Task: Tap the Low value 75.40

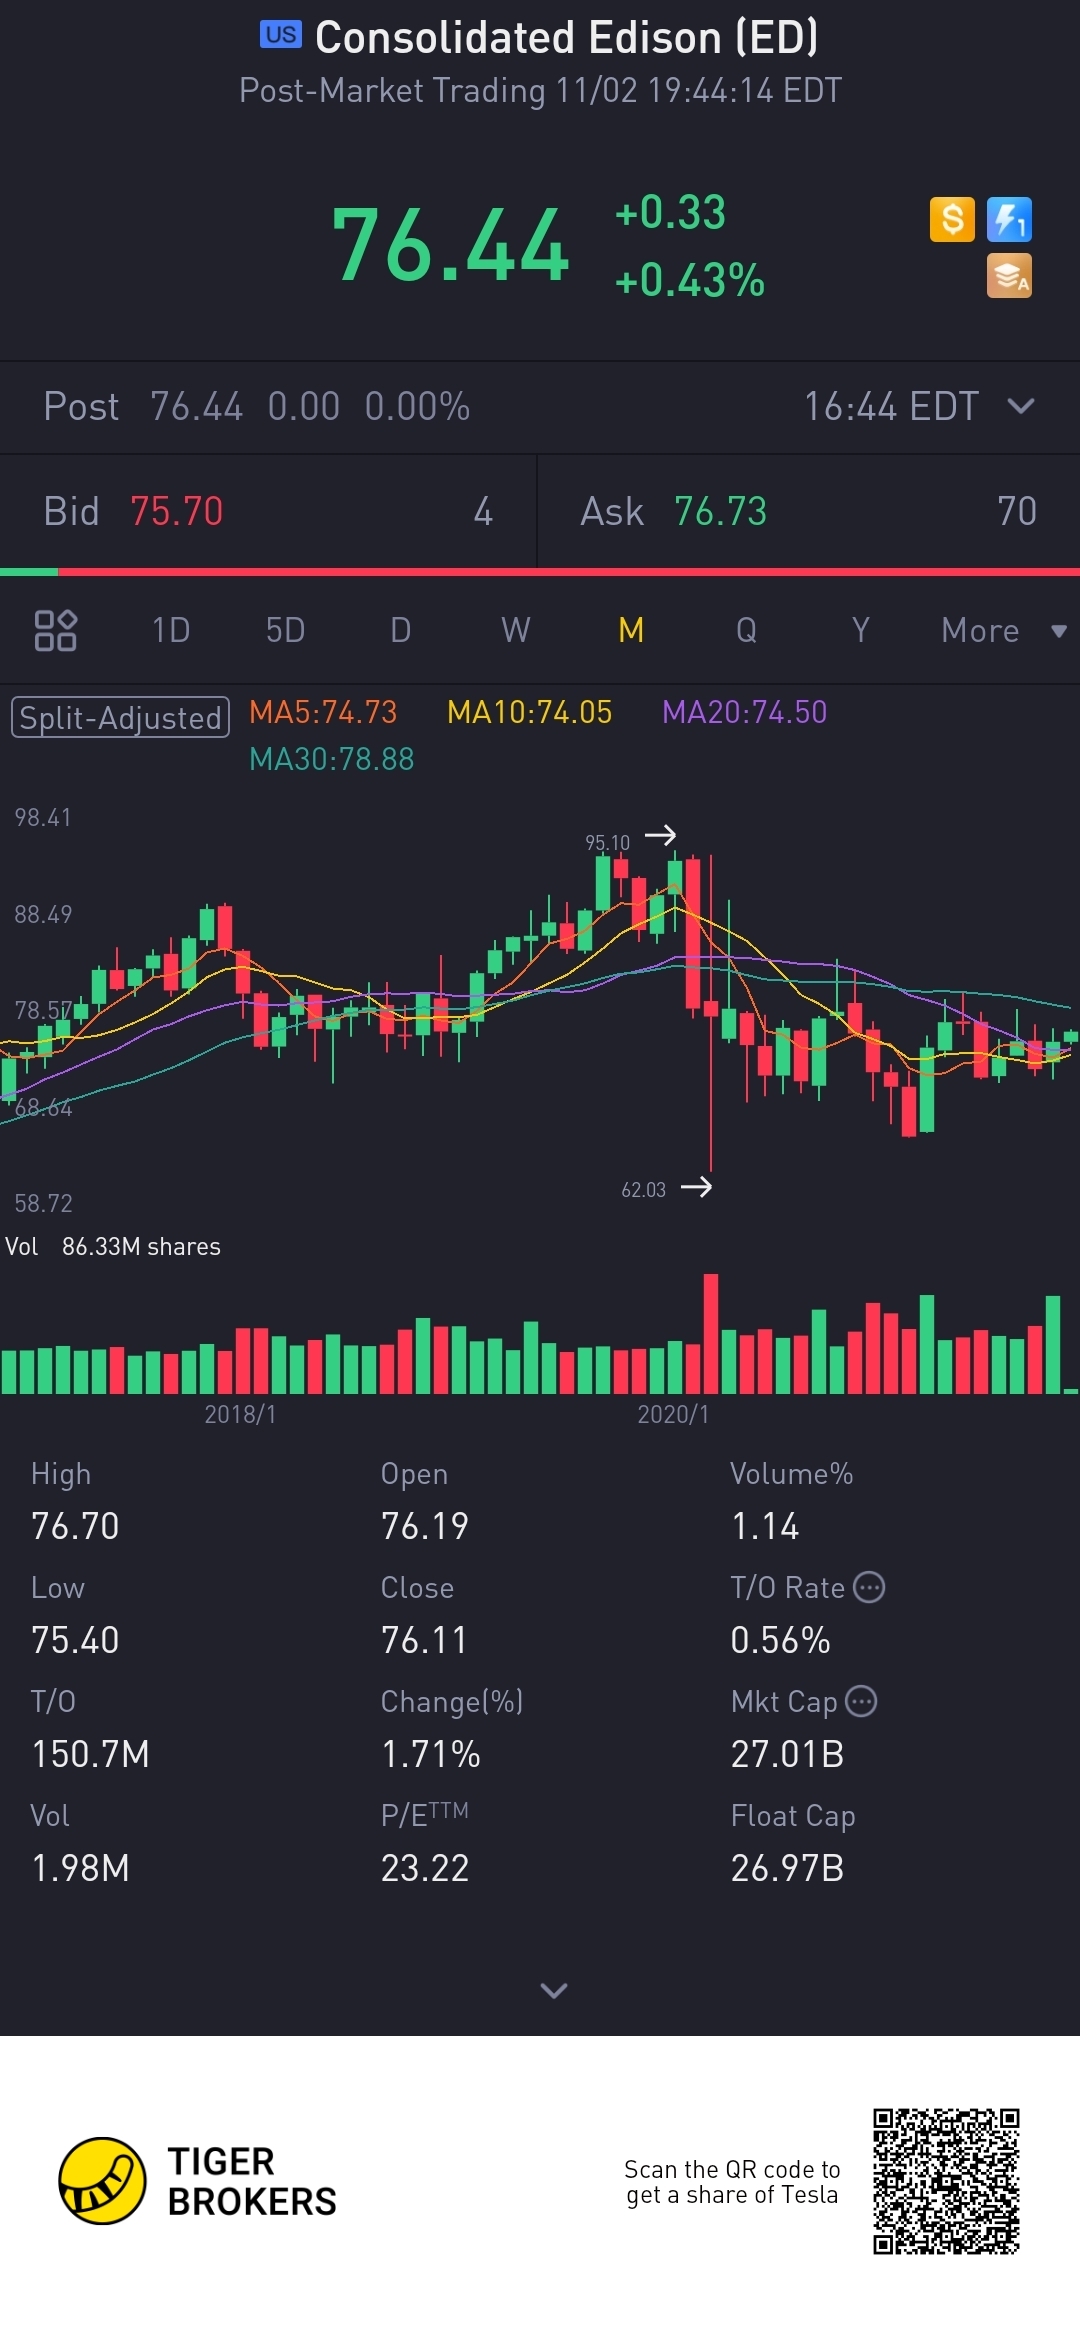Action: (75, 1640)
